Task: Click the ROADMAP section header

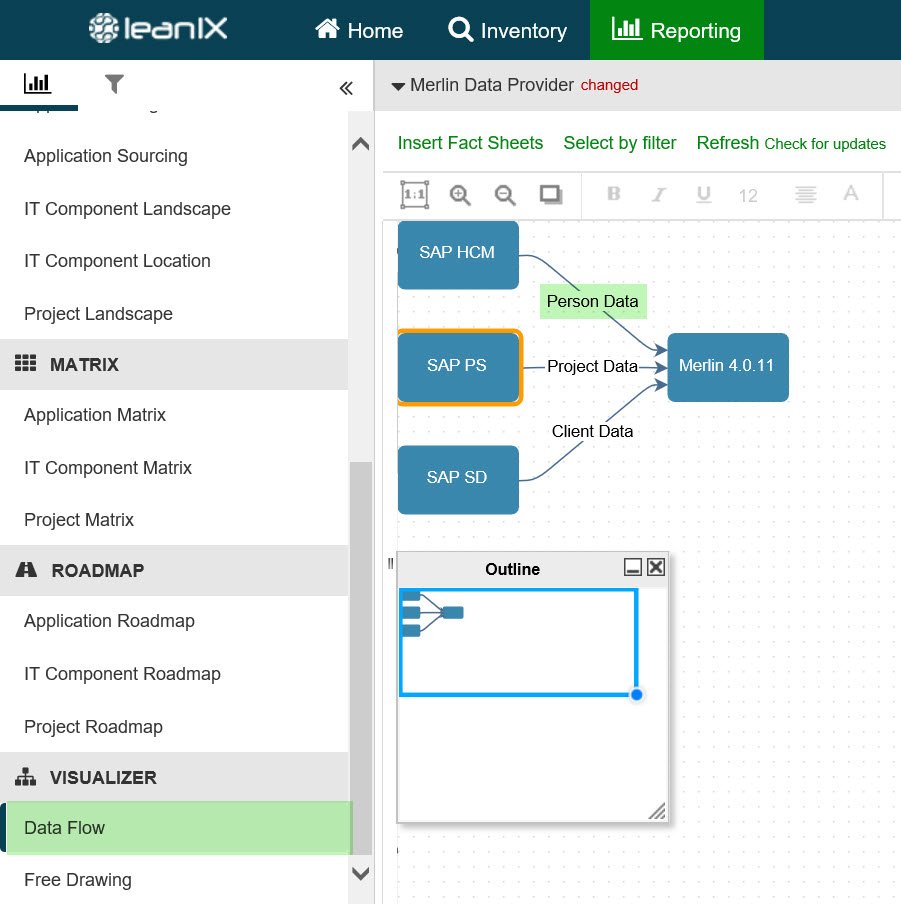Action: click(x=174, y=570)
